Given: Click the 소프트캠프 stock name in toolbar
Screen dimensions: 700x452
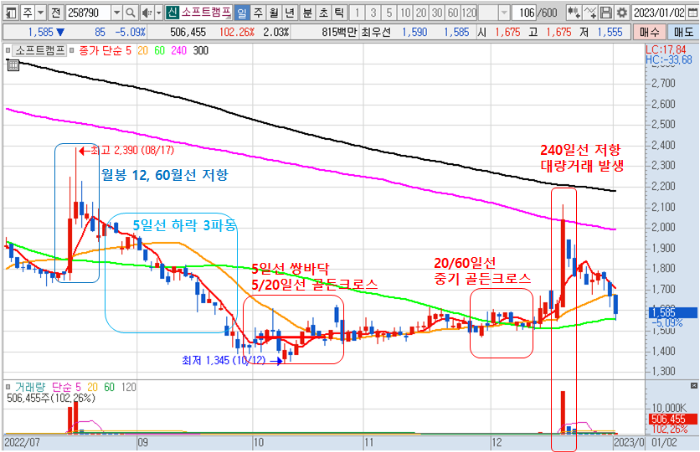Looking at the screenshot, I should [205, 12].
